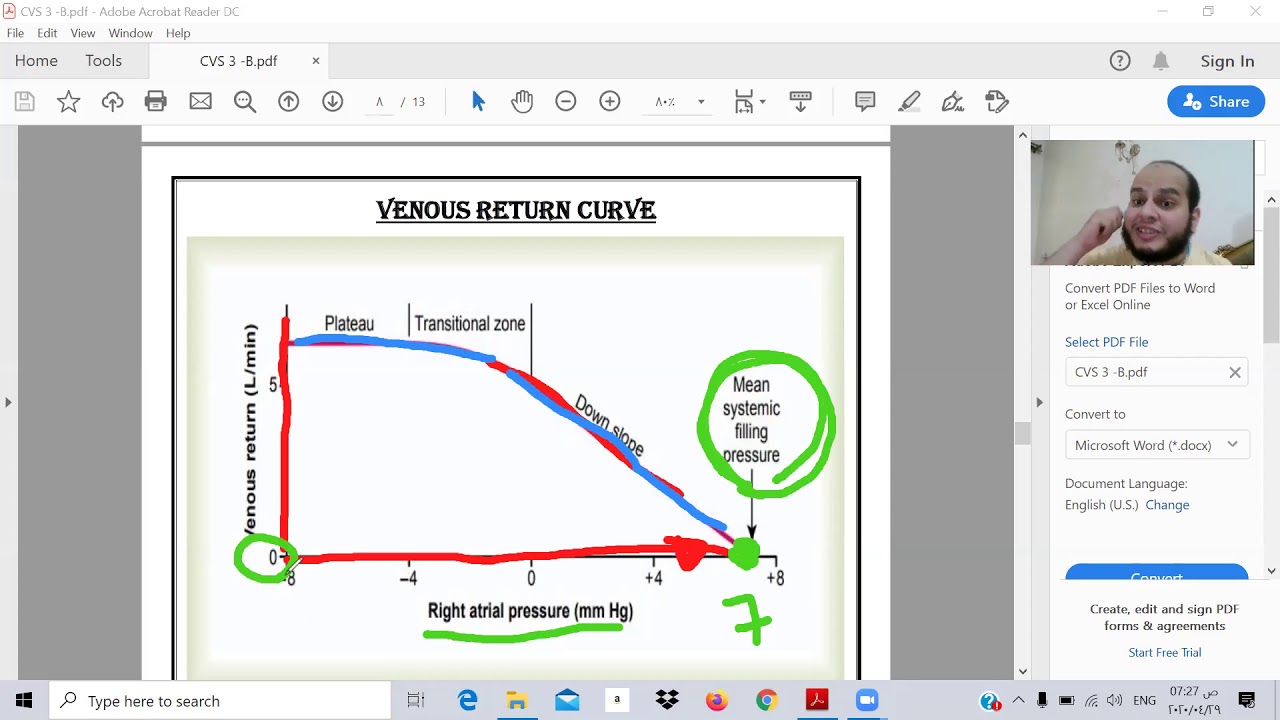Show notifications bell in Acrobat
This screenshot has height=720, width=1280.
1161,61
